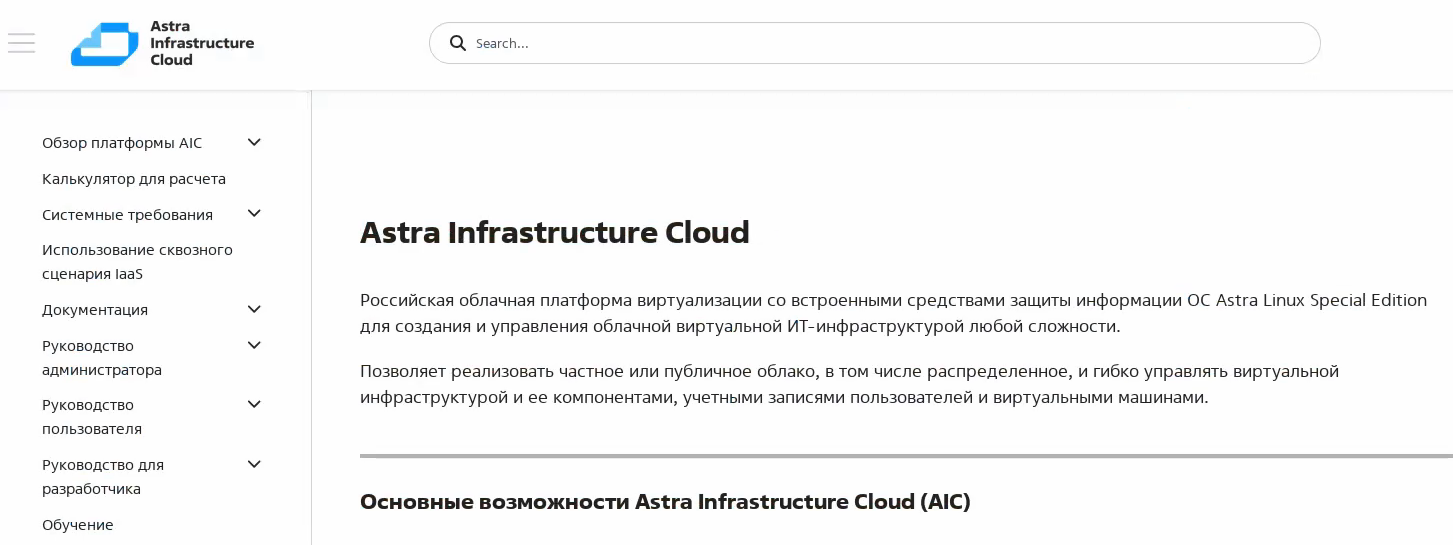Viewport: 1453px width, 545px height.
Task: Click the Astra Infrastructure Cloud page heading
Action: [x=554, y=232]
